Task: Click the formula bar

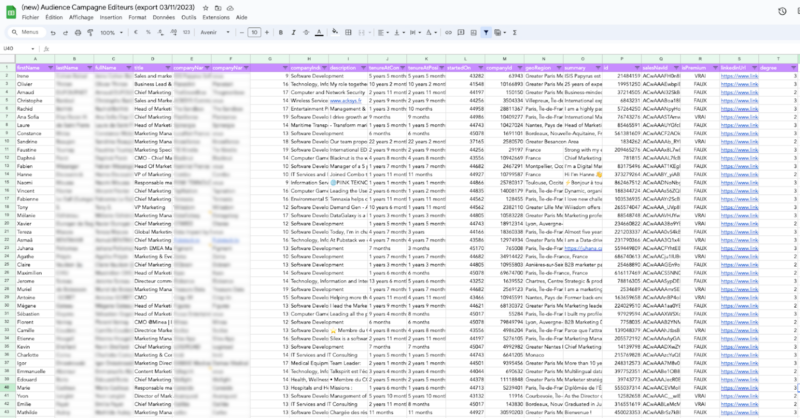Action: click(x=423, y=49)
